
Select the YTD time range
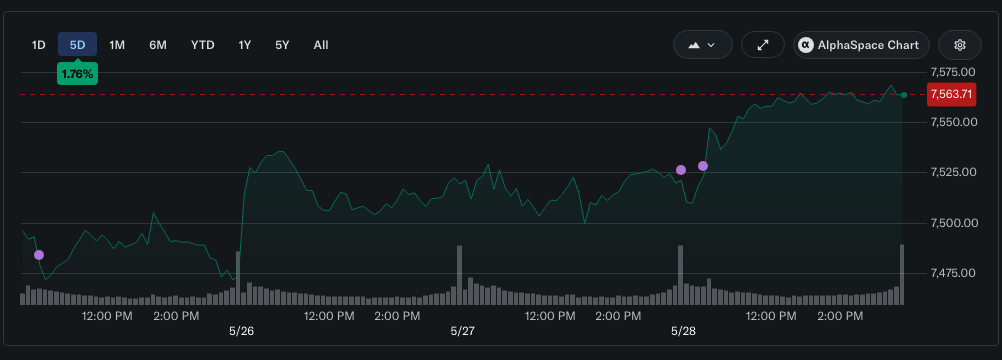coord(203,45)
